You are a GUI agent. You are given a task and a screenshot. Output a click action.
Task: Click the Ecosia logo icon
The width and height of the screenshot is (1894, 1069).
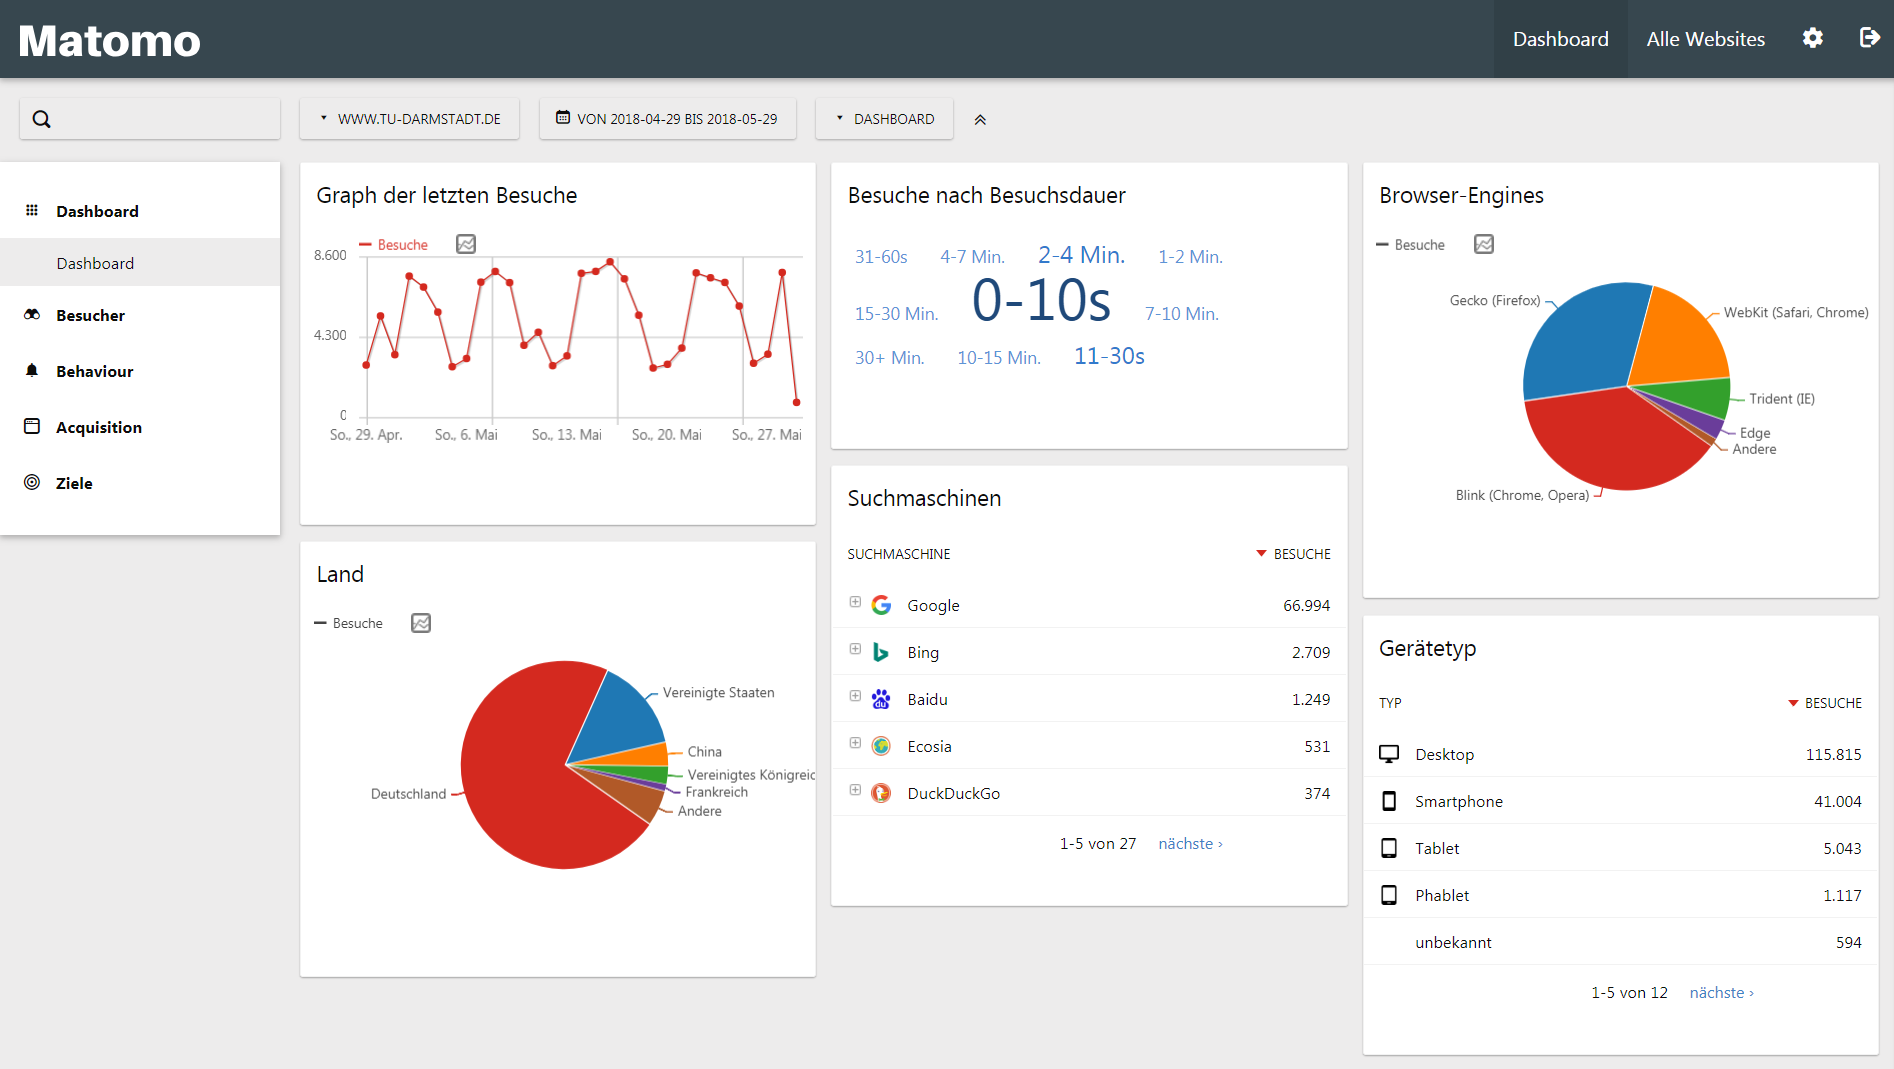881,746
